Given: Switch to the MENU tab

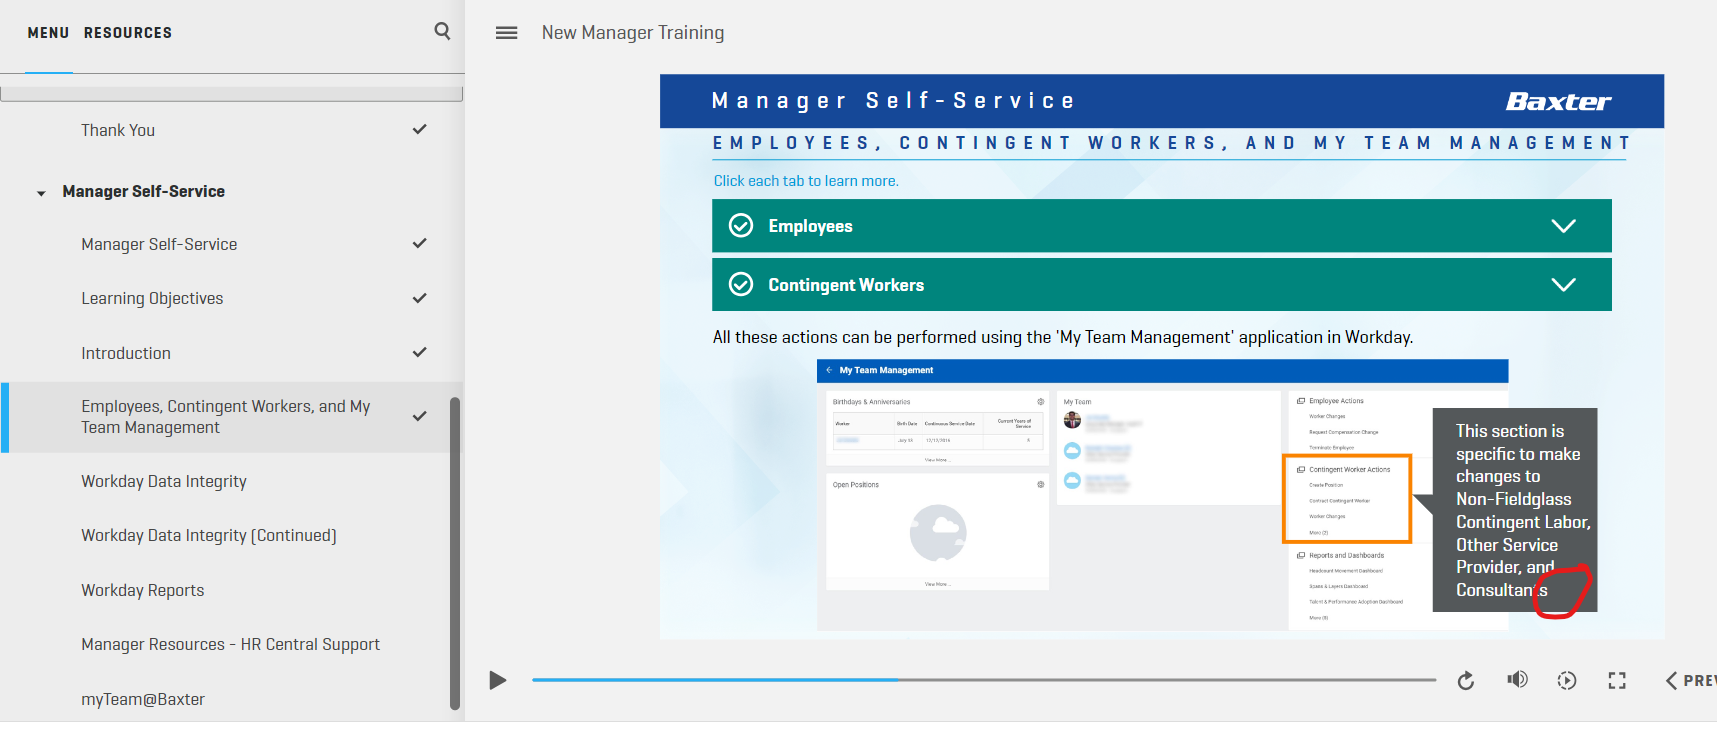Looking at the screenshot, I should coord(48,33).
